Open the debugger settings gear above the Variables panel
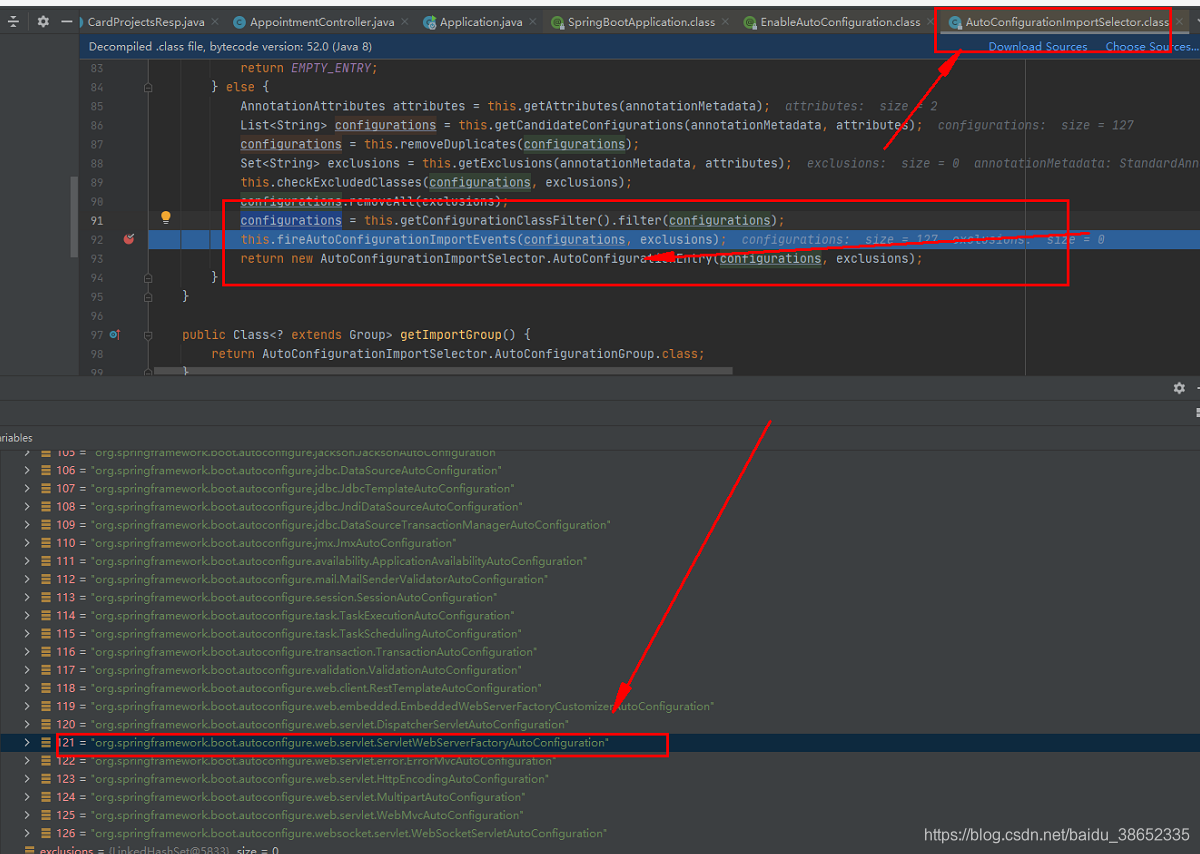 [x=1179, y=388]
